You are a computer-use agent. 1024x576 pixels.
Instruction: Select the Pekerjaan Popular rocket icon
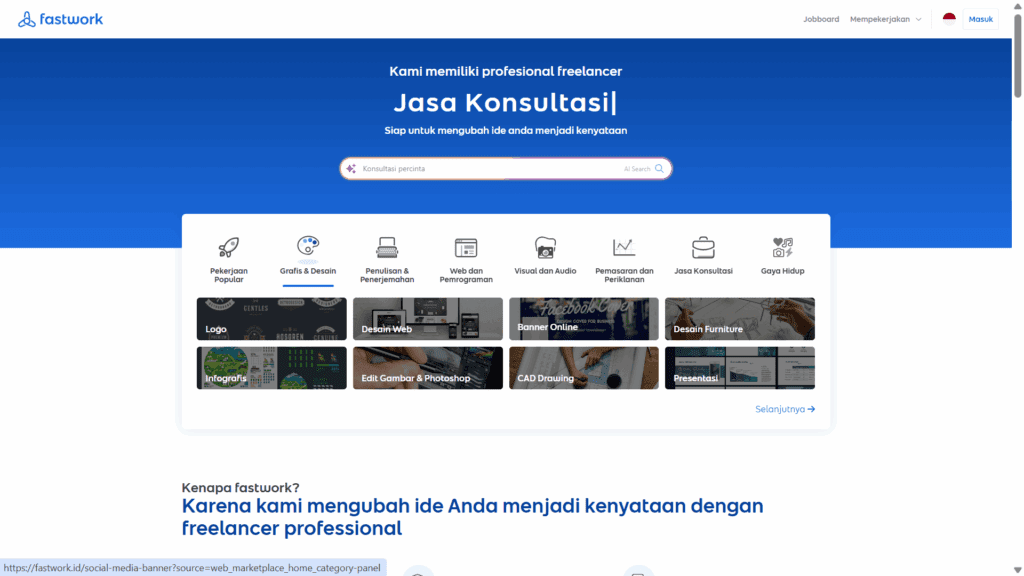pos(229,247)
